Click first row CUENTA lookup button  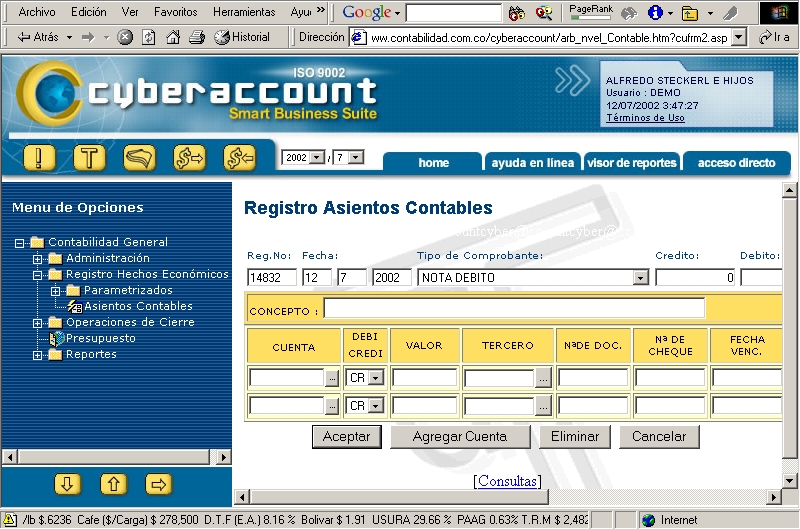point(332,378)
